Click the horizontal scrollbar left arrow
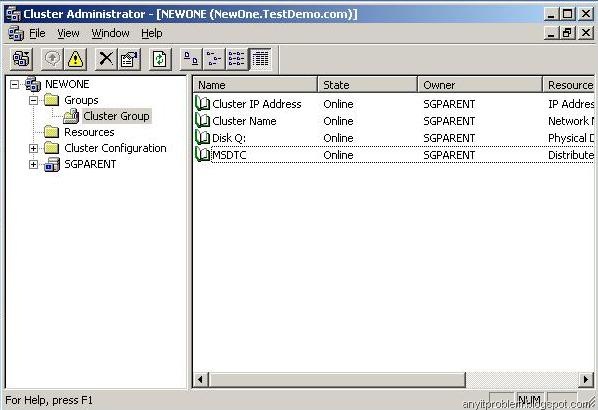This screenshot has width=598, height=410. (x=200, y=379)
